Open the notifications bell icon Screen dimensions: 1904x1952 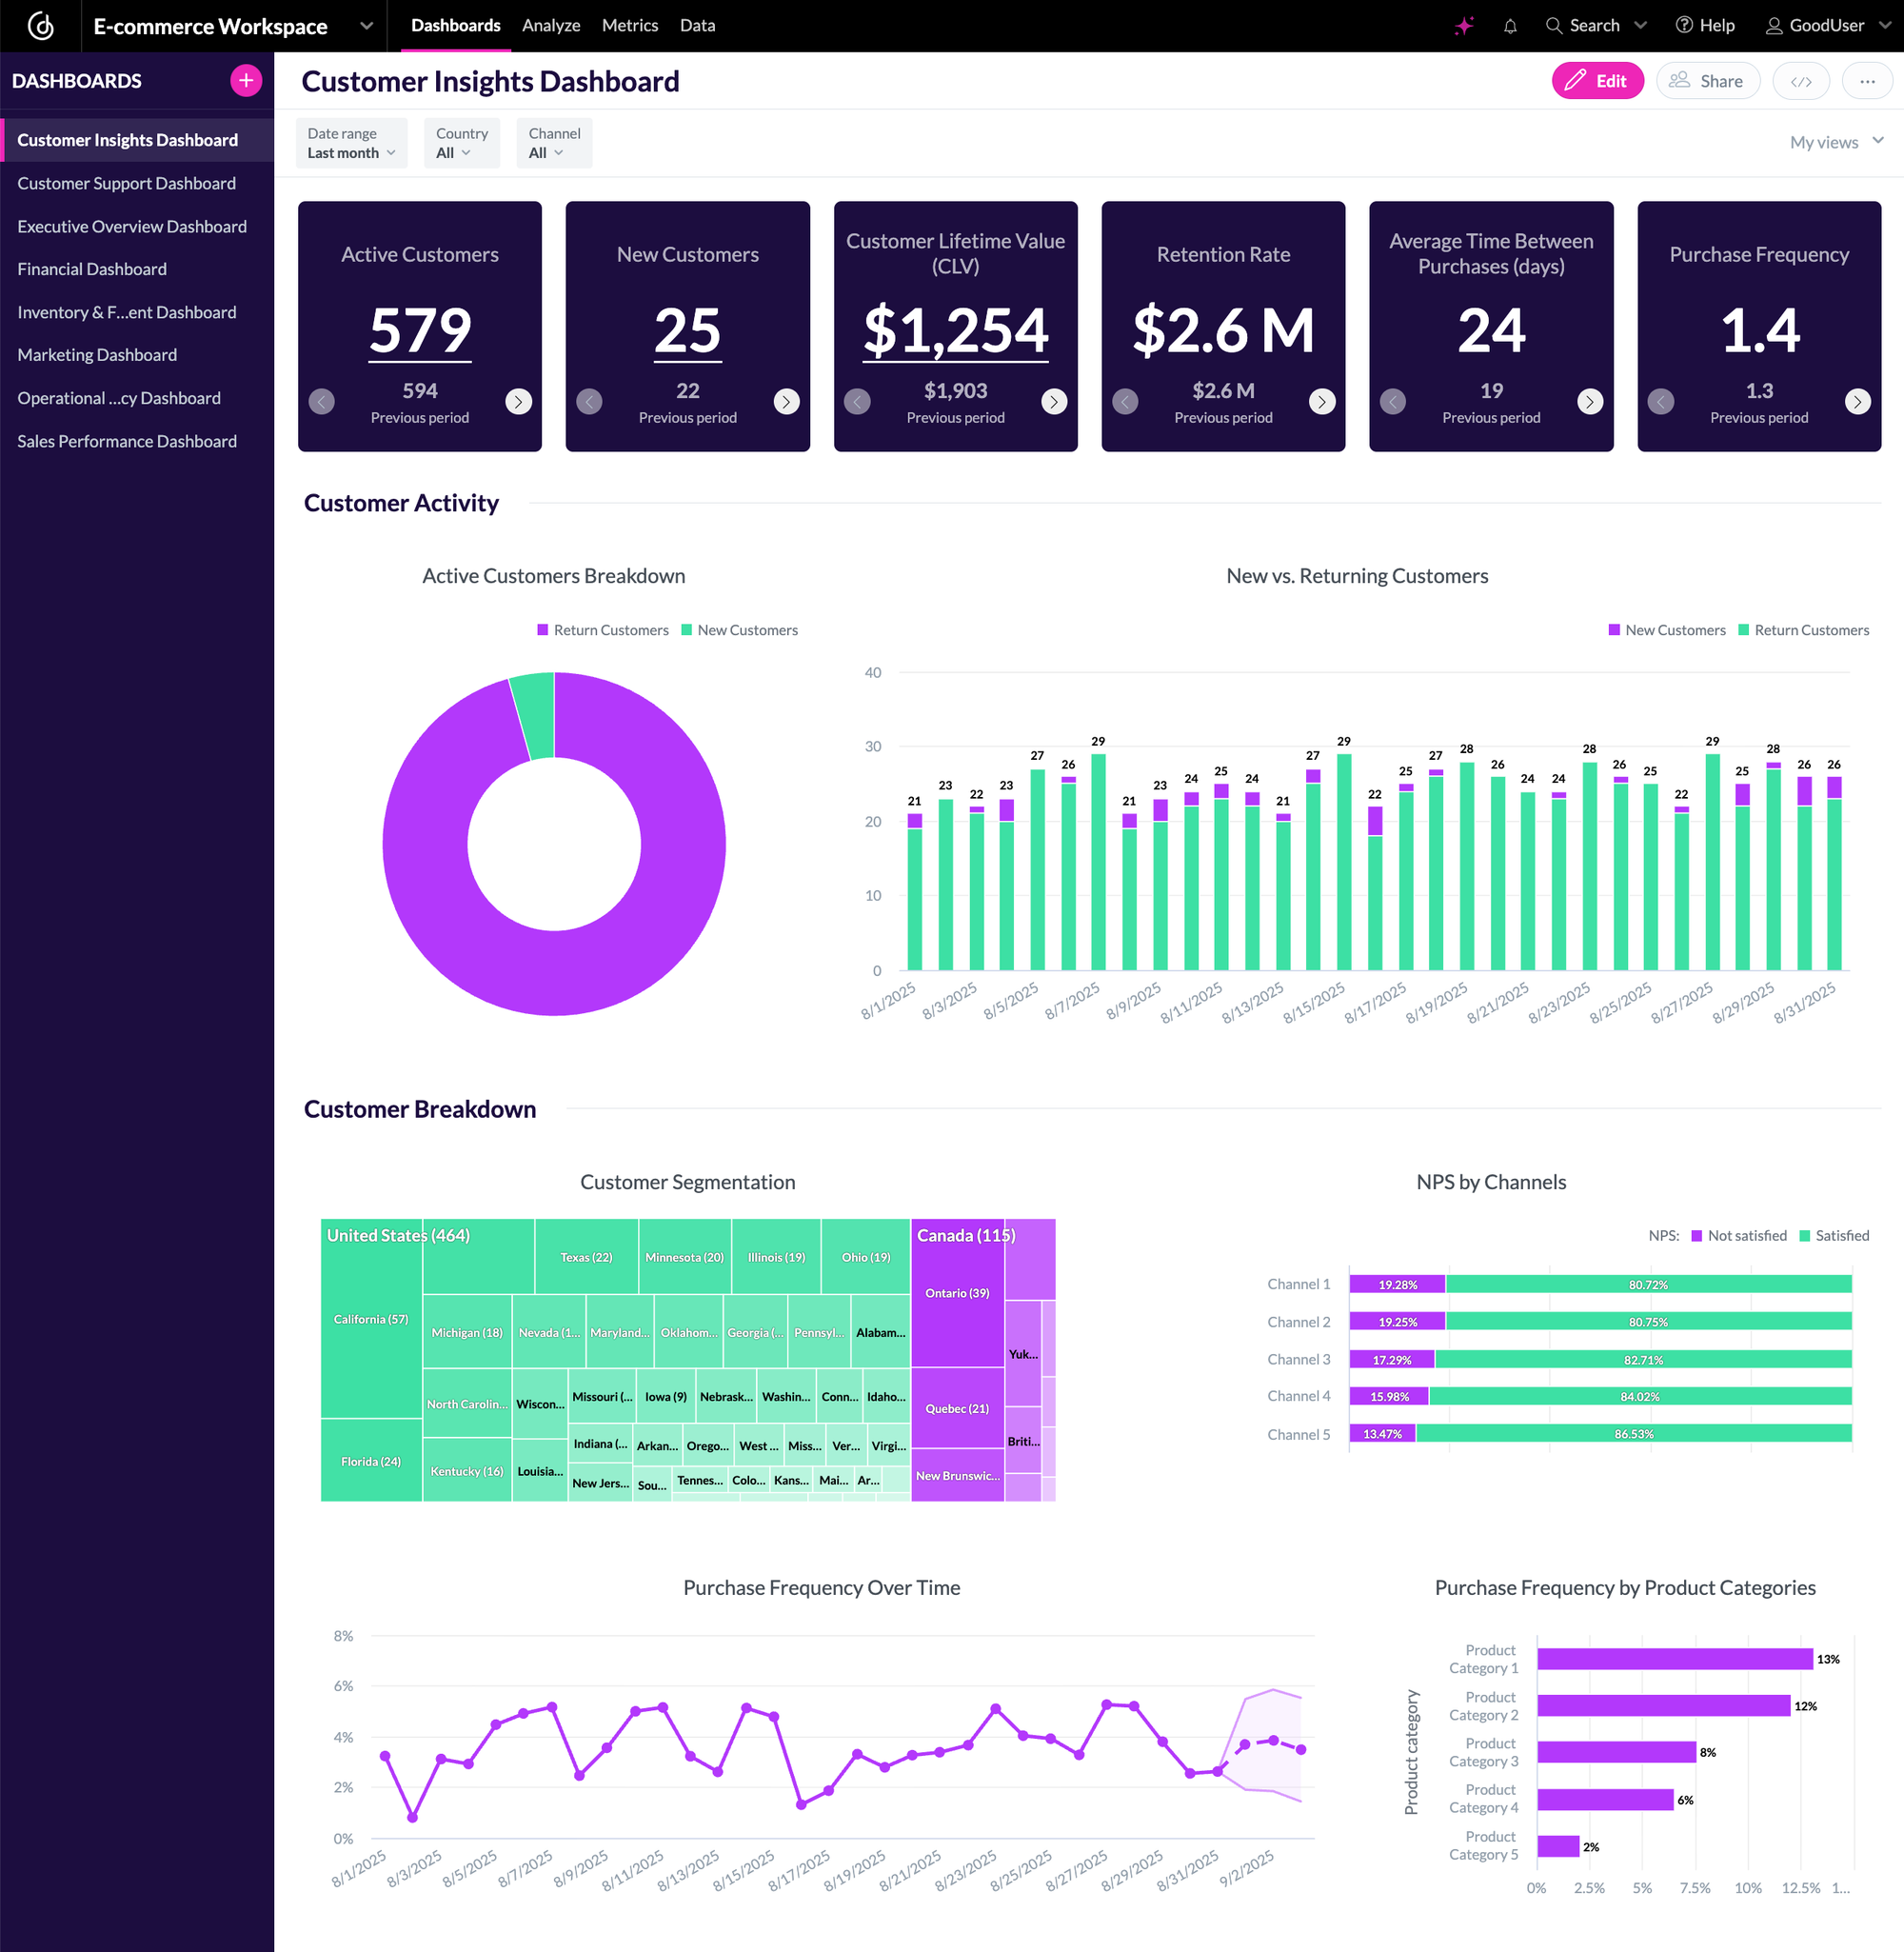click(x=1511, y=25)
